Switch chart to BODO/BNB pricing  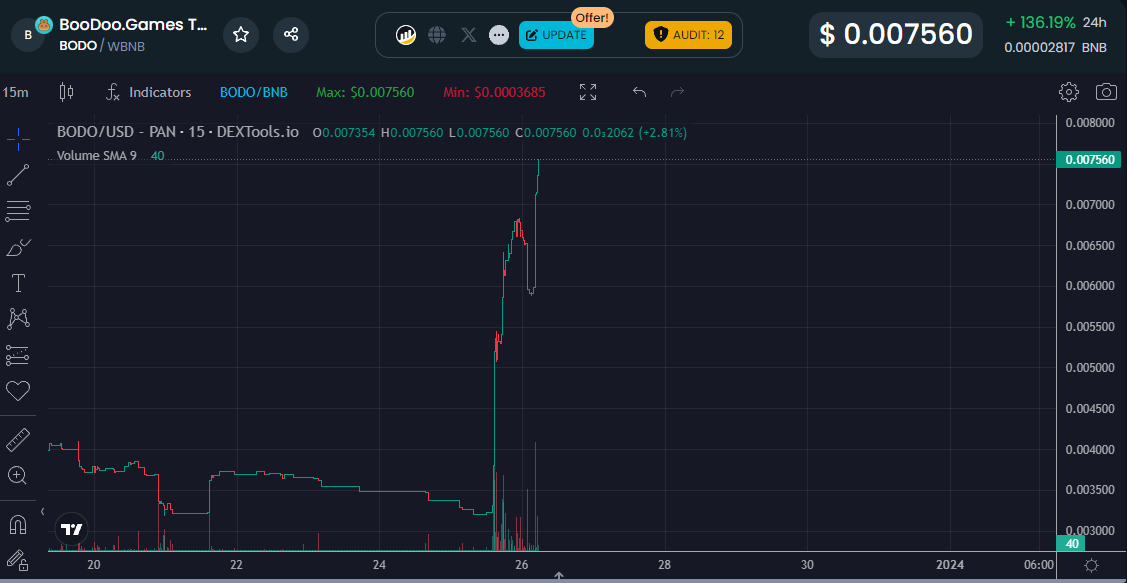[254, 92]
